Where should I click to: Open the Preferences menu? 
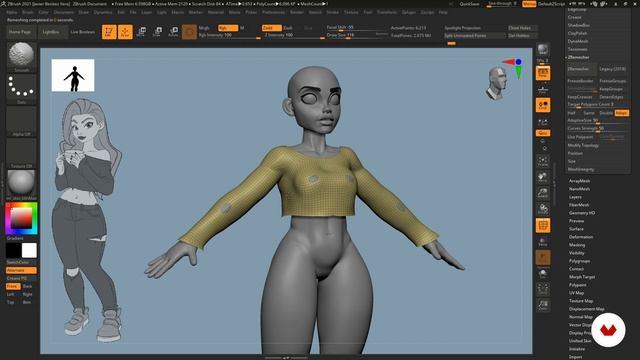273,12
